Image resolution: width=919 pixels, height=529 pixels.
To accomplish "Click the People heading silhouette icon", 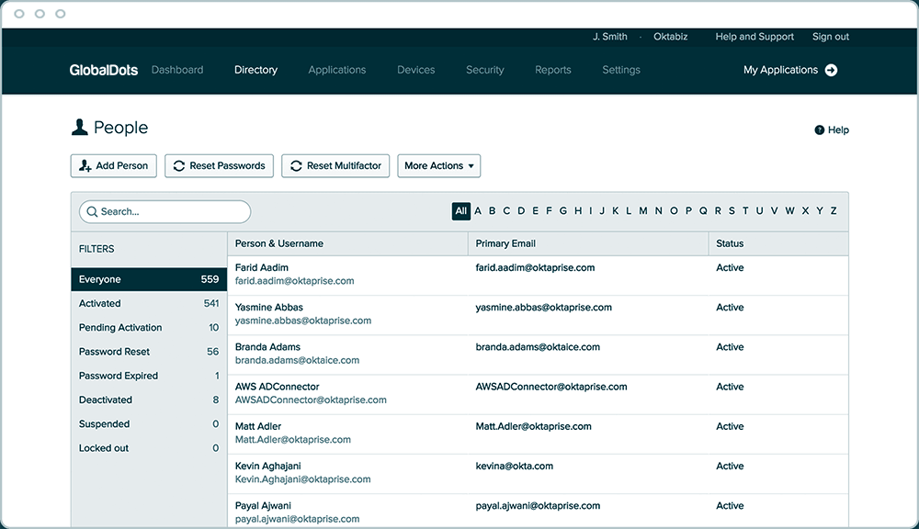I will pos(80,127).
